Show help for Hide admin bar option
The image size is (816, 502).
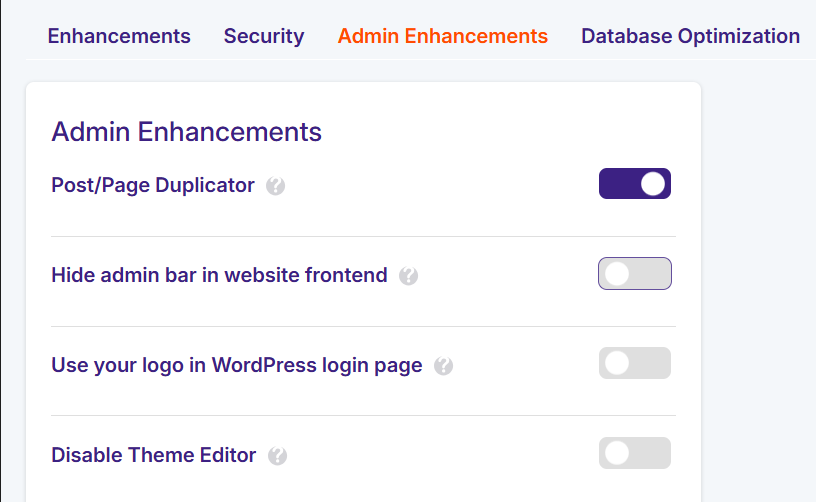click(409, 276)
